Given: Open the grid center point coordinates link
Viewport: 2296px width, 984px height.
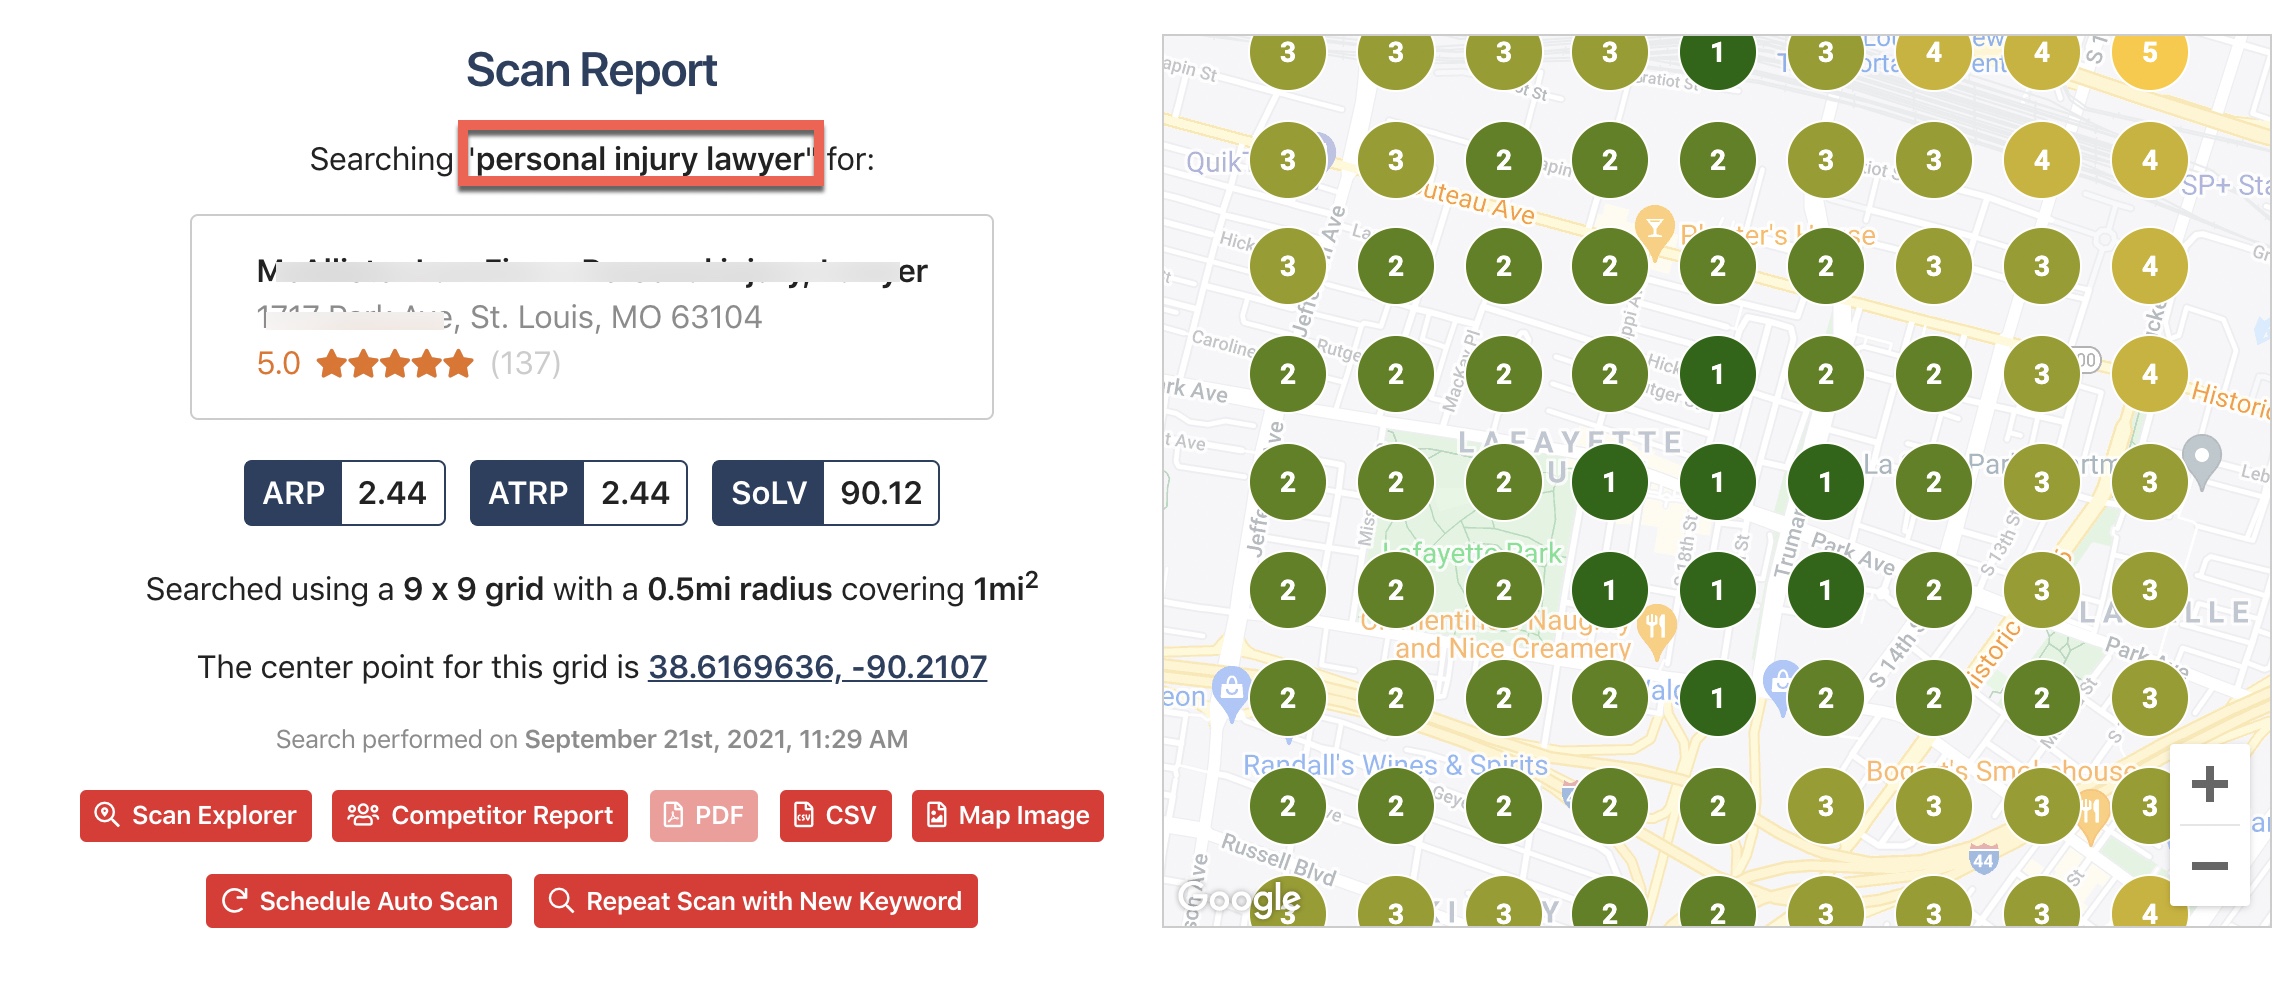Looking at the screenshot, I should tap(817, 667).
